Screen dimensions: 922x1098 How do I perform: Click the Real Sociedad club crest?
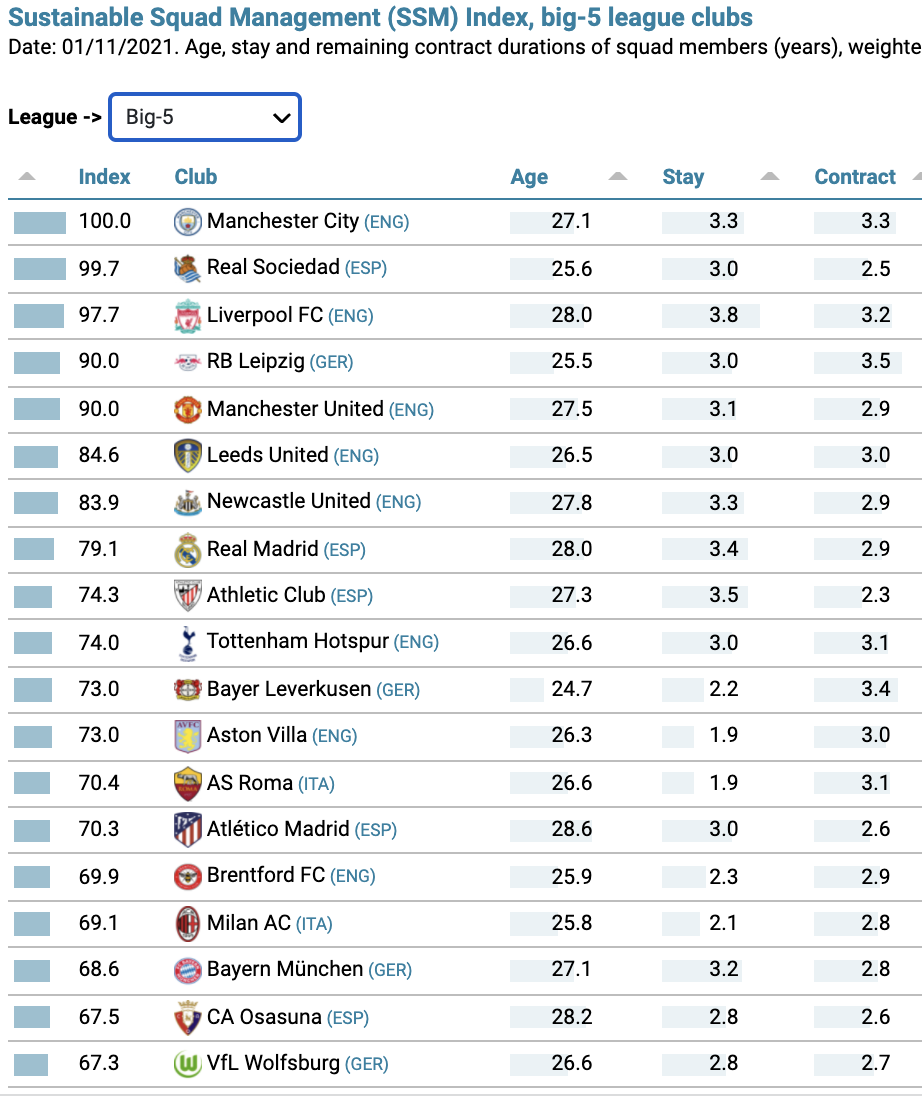coord(188,268)
